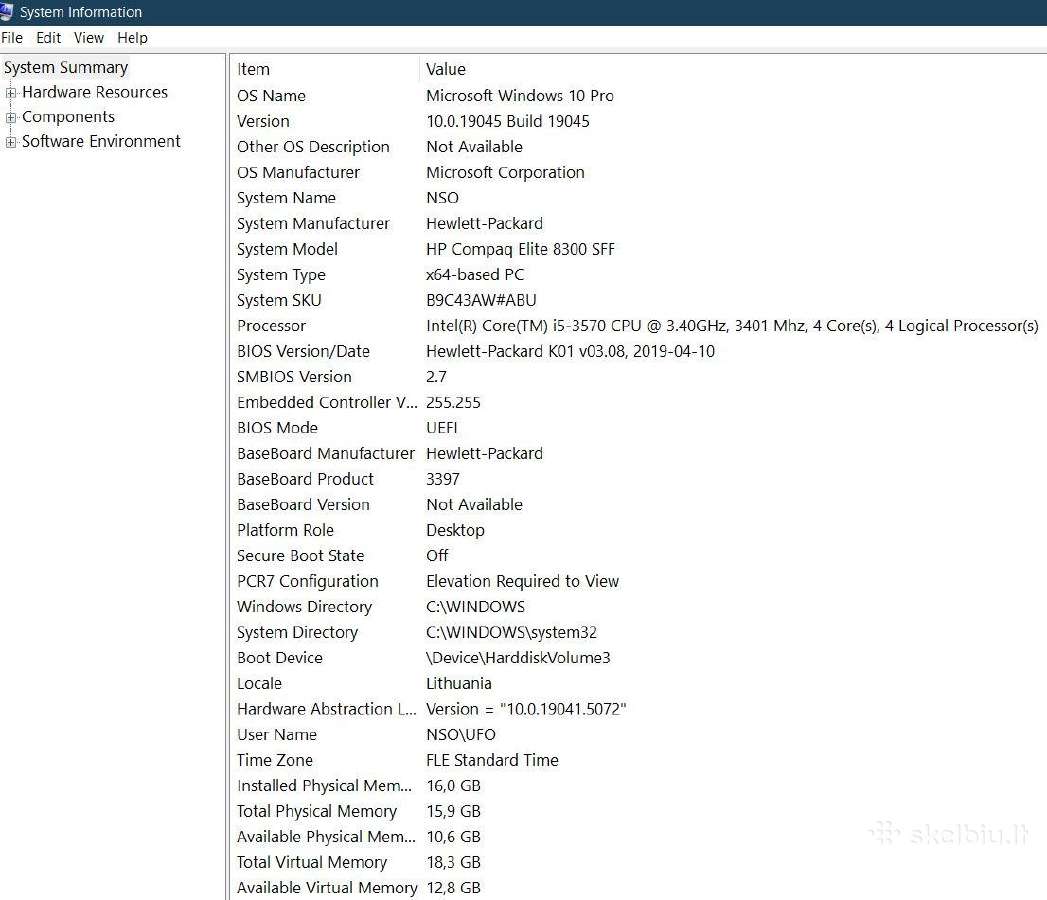
Task: Open the View menu
Action: pos(89,38)
